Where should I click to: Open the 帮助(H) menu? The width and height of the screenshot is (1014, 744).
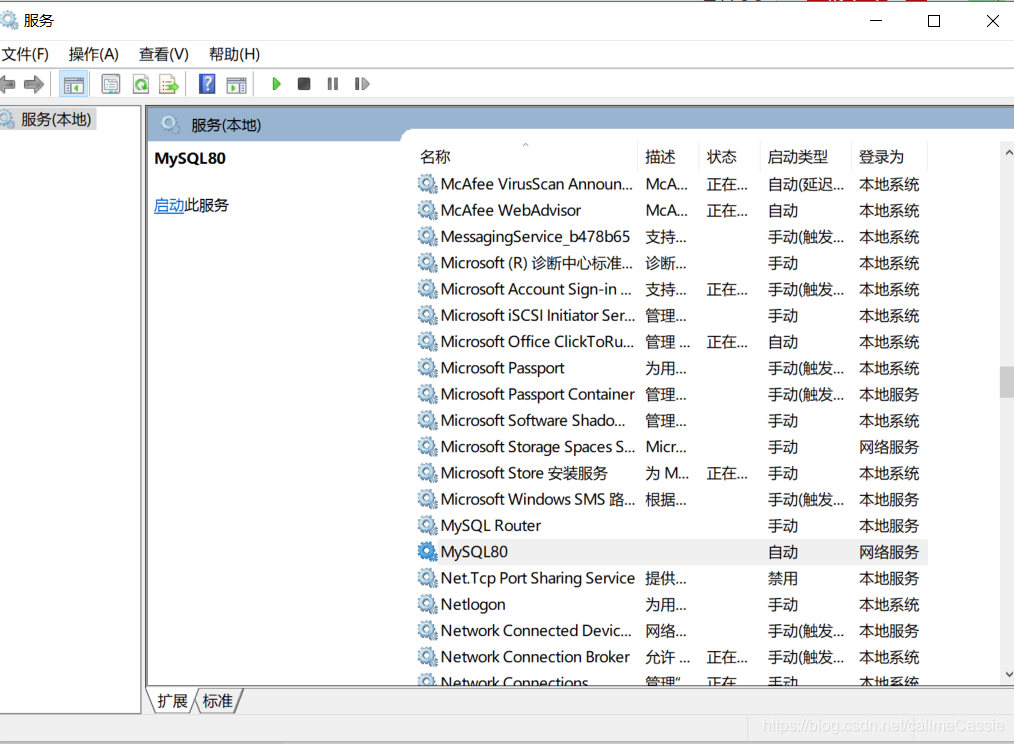234,54
